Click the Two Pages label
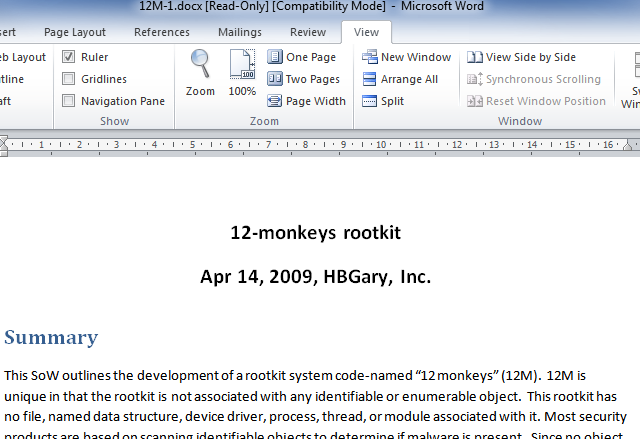The height and width of the screenshot is (439, 640). 313,79
